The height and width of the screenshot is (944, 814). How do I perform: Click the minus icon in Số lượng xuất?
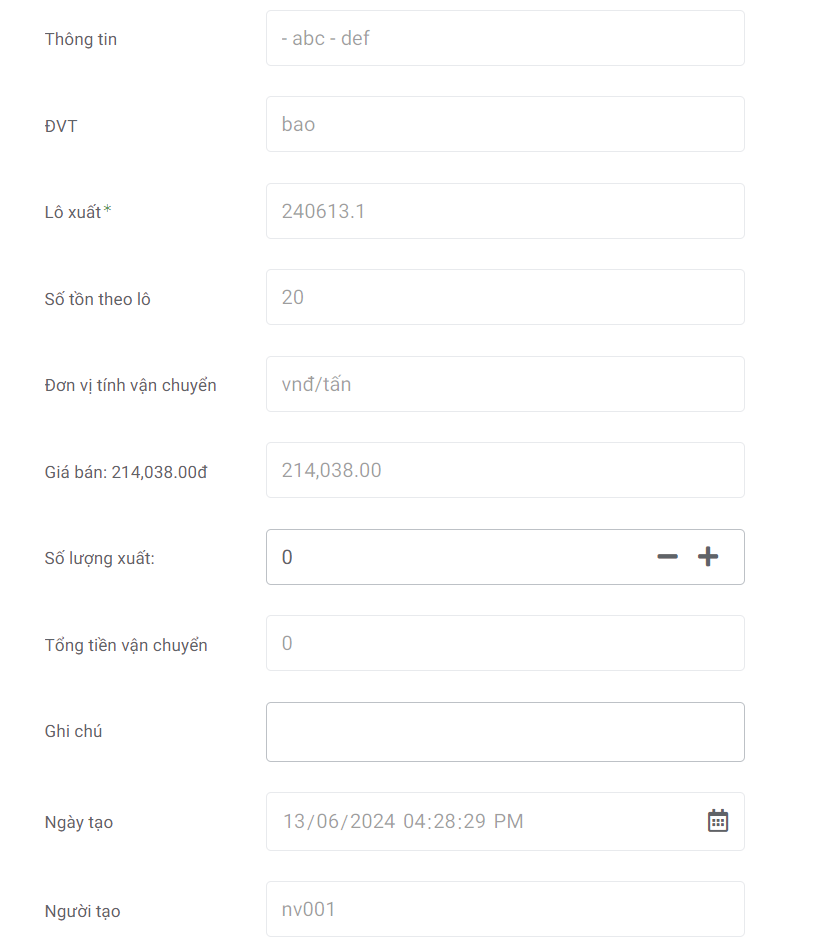point(667,557)
